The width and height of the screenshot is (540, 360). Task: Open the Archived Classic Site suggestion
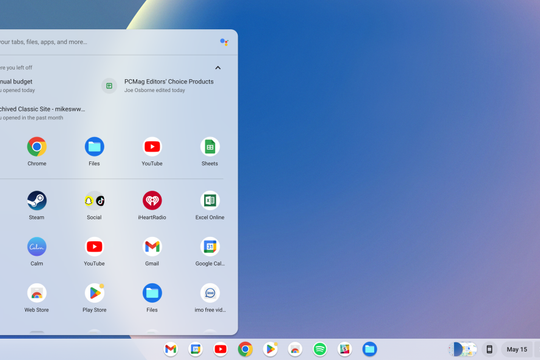tap(42, 113)
